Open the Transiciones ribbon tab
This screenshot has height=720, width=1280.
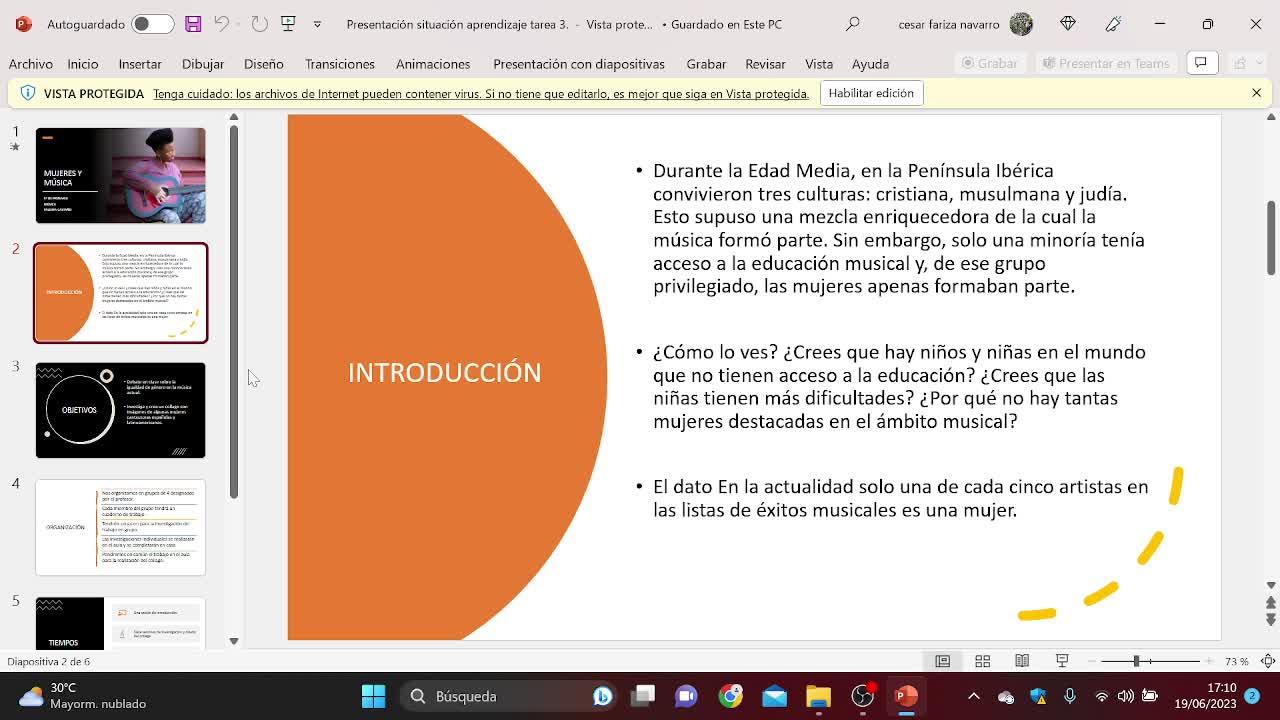[x=339, y=64]
